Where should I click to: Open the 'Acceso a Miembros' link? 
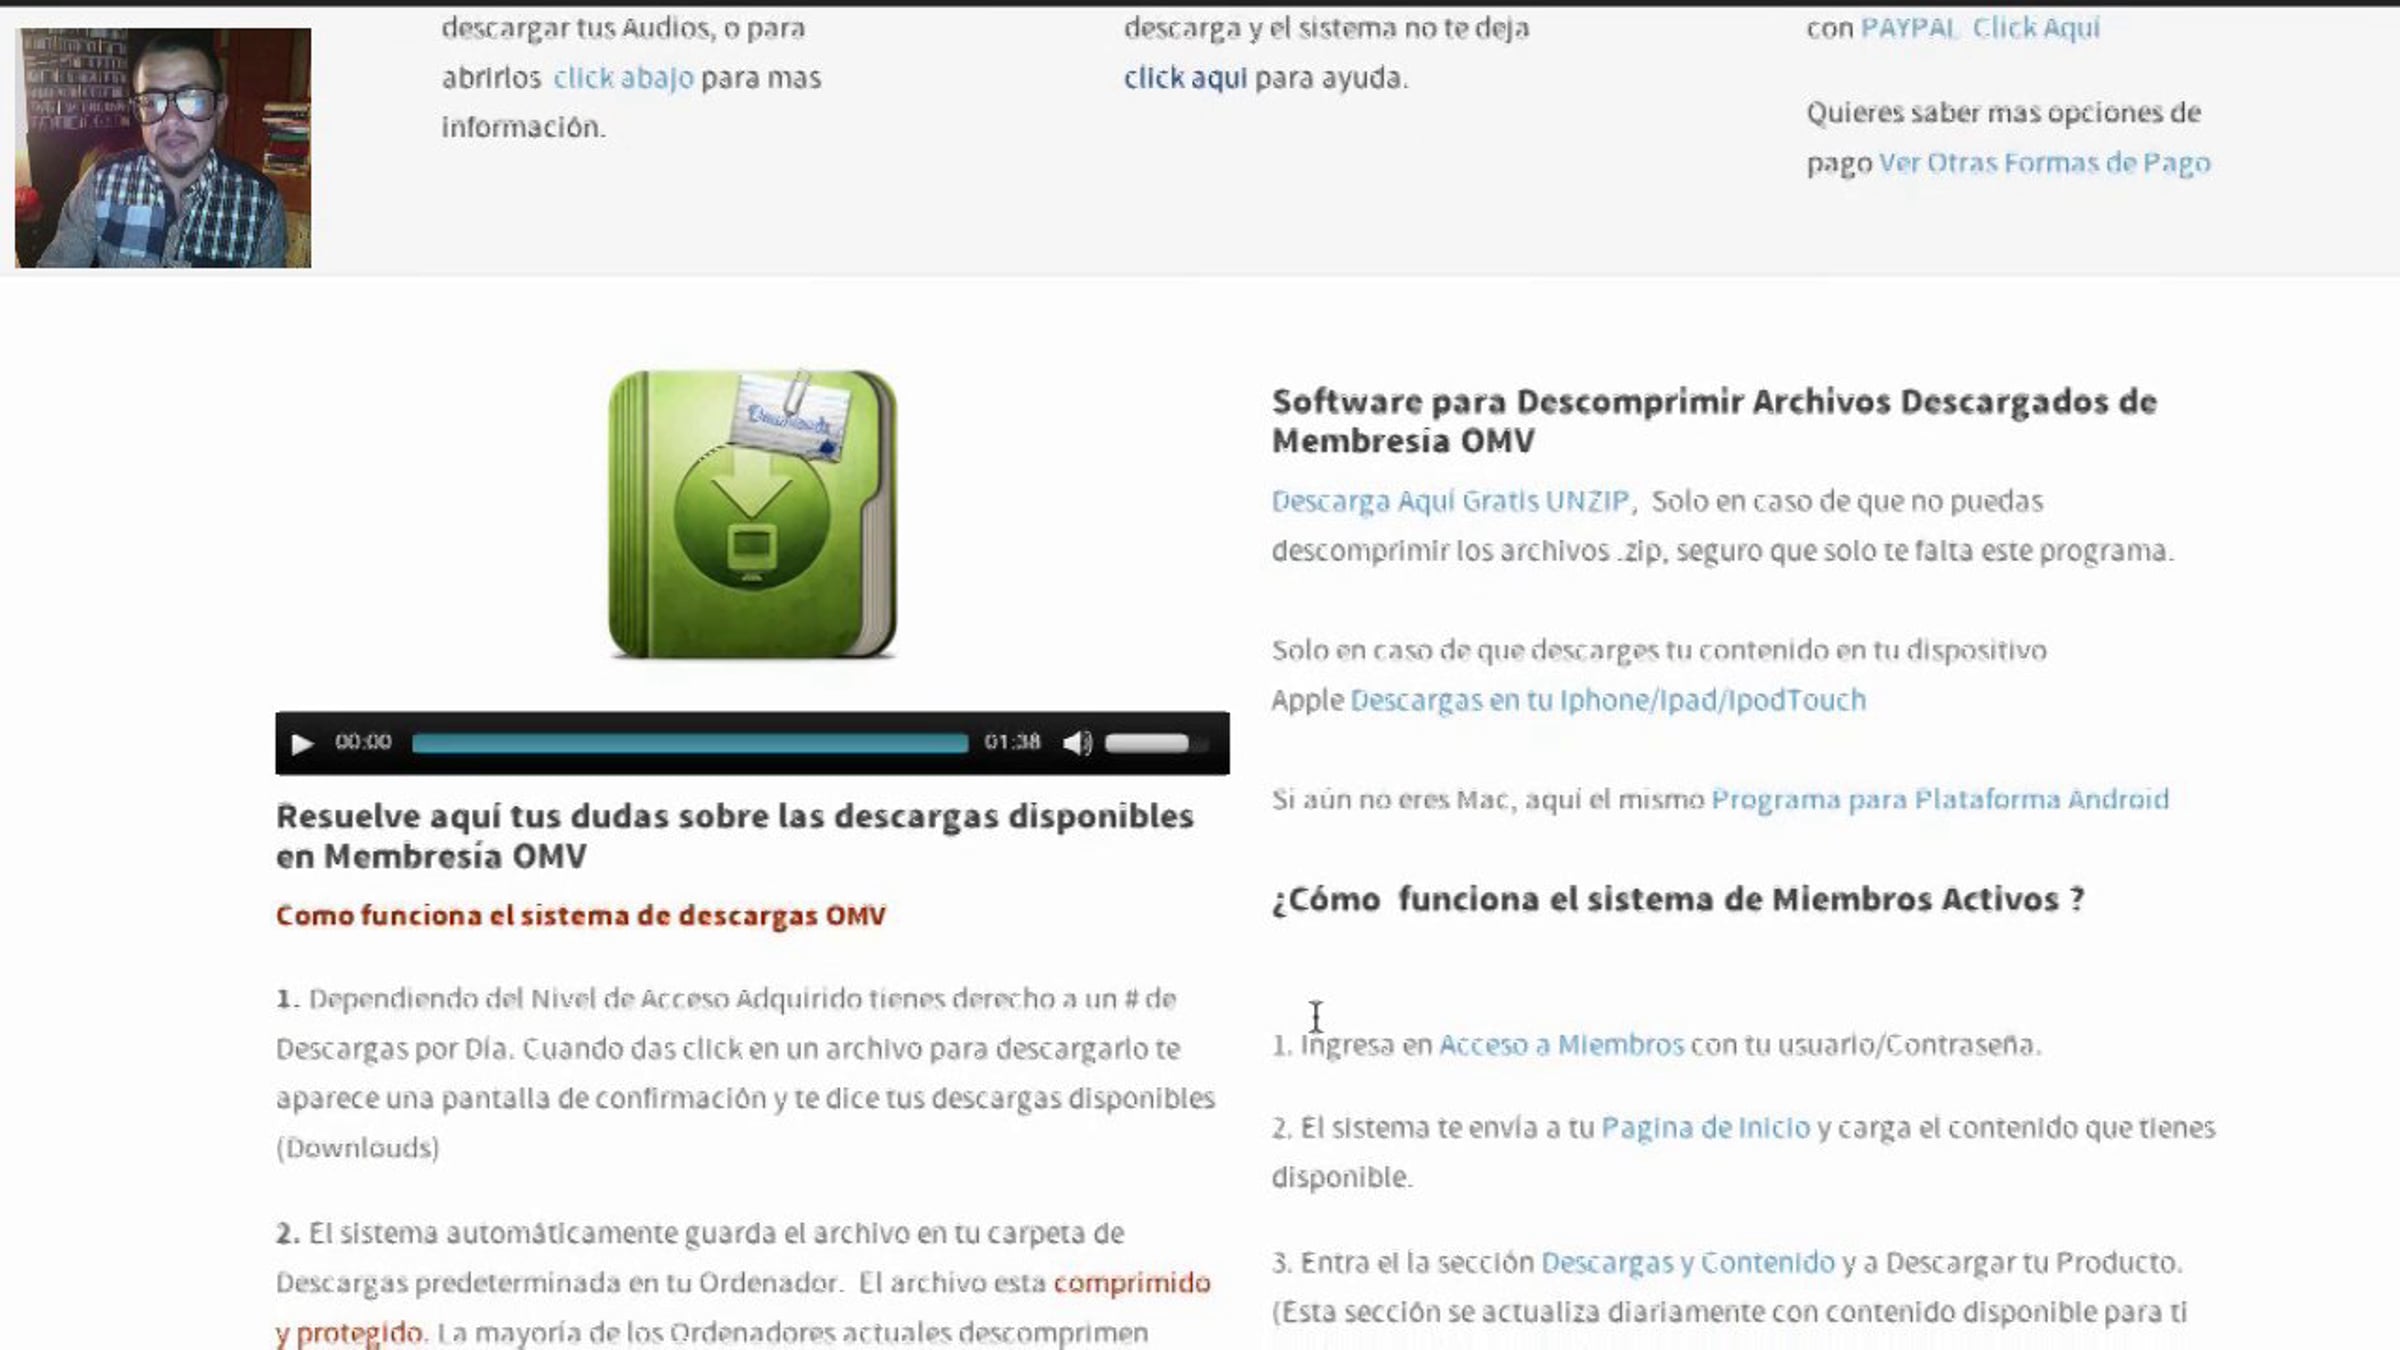(1561, 1045)
